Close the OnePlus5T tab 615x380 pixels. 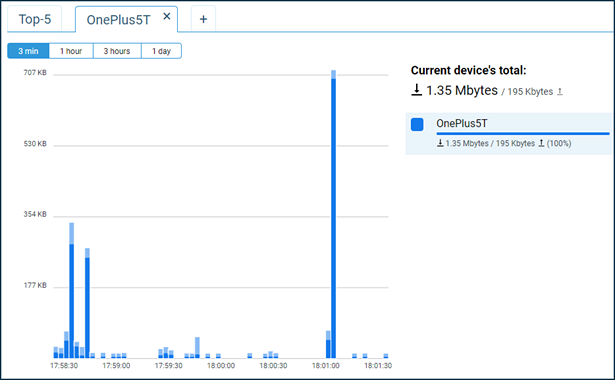[x=167, y=16]
